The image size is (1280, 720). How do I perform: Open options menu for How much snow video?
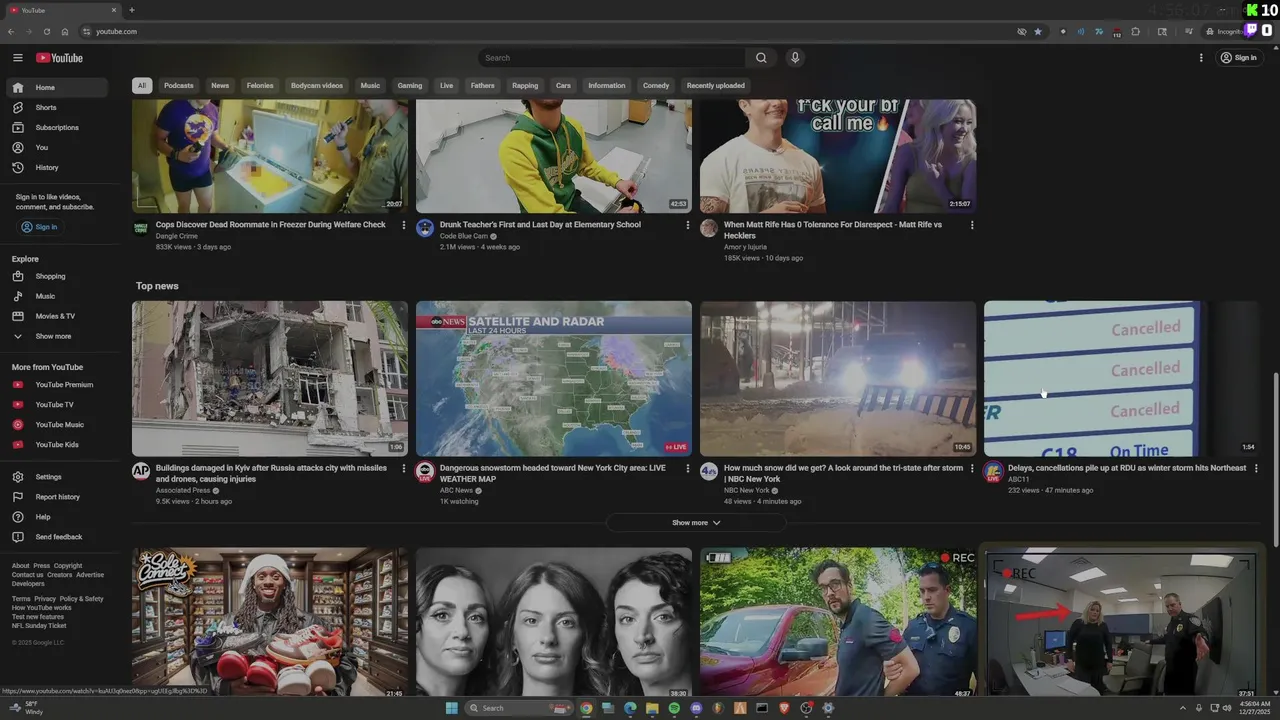(972, 469)
